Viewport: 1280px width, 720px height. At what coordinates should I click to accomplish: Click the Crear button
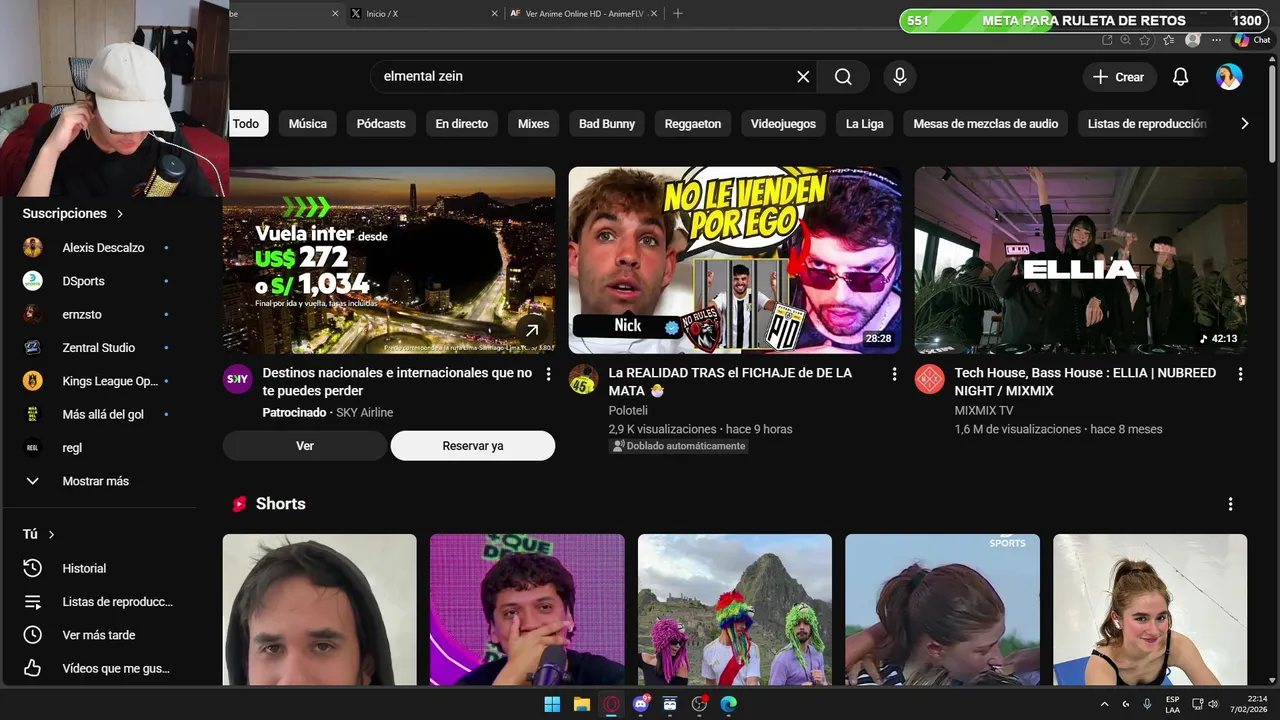tap(1119, 77)
